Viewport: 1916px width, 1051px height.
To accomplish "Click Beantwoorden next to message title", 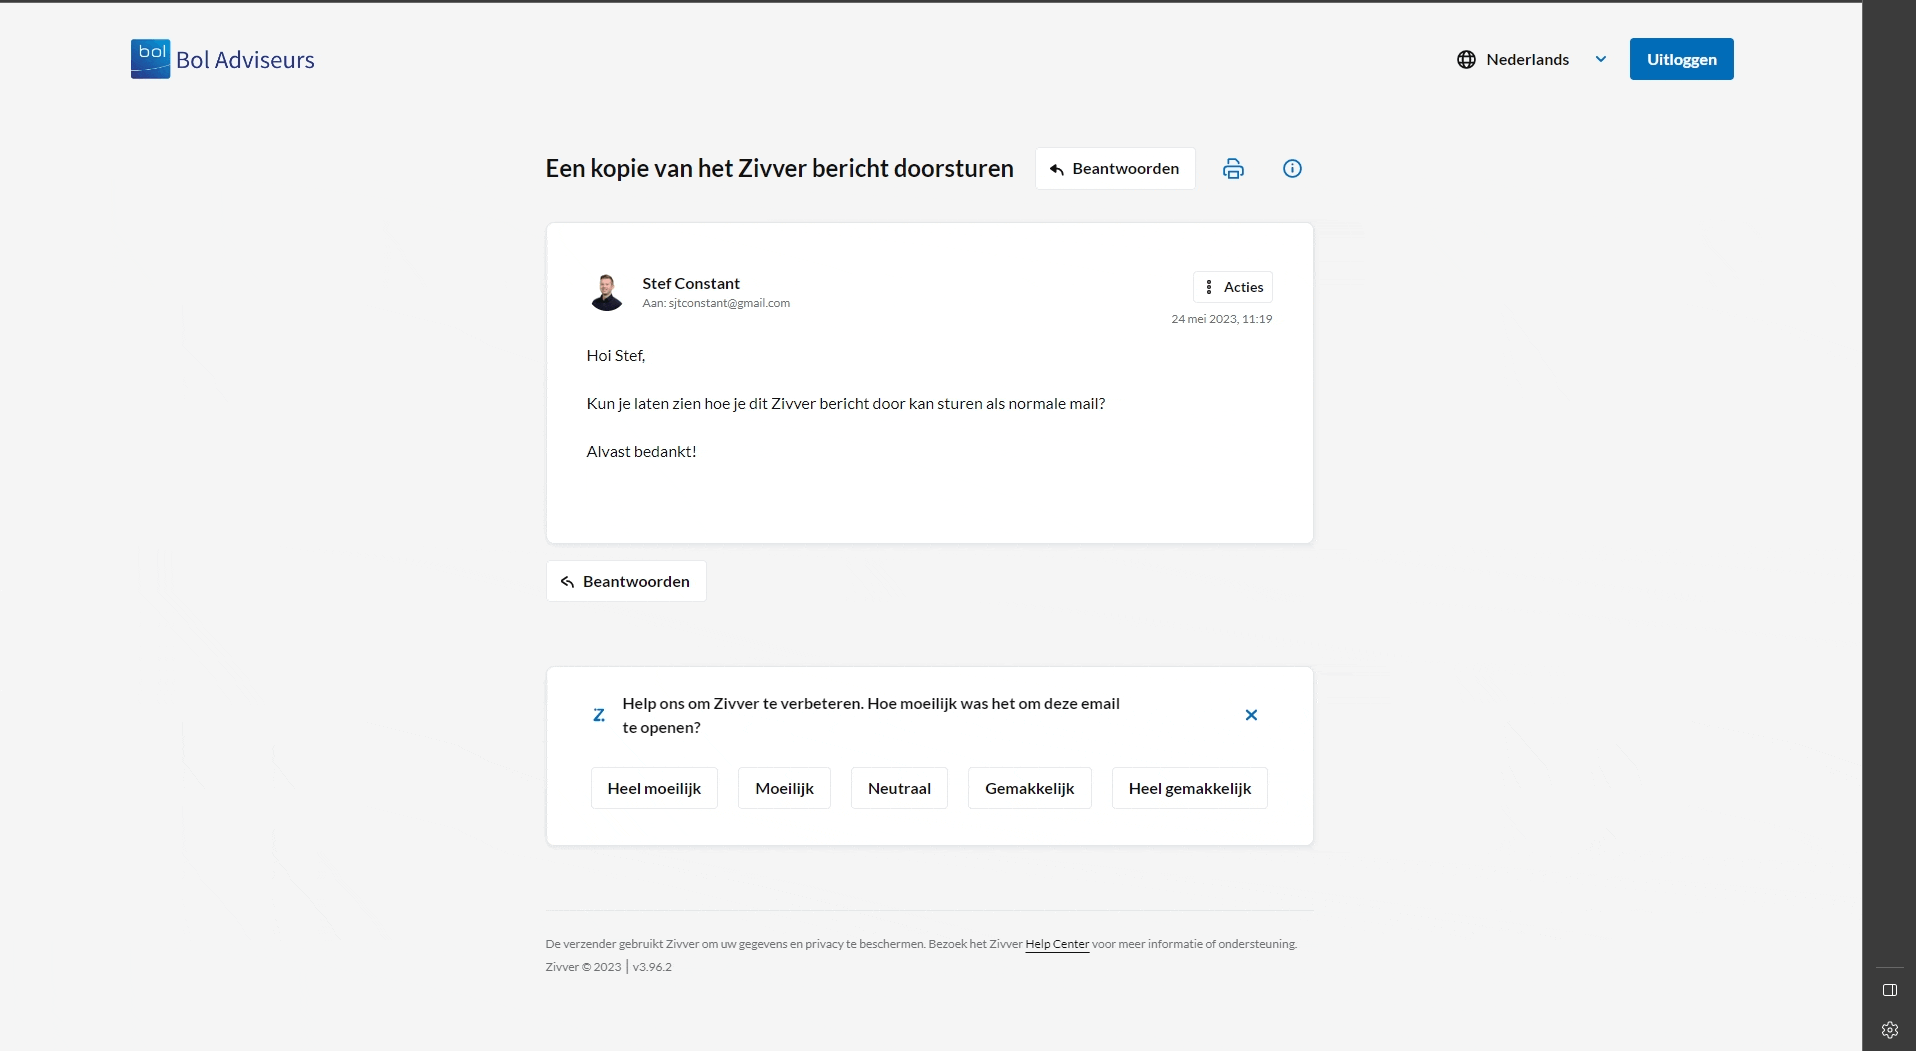I will pyautogui.click(x=1115, y=168).
